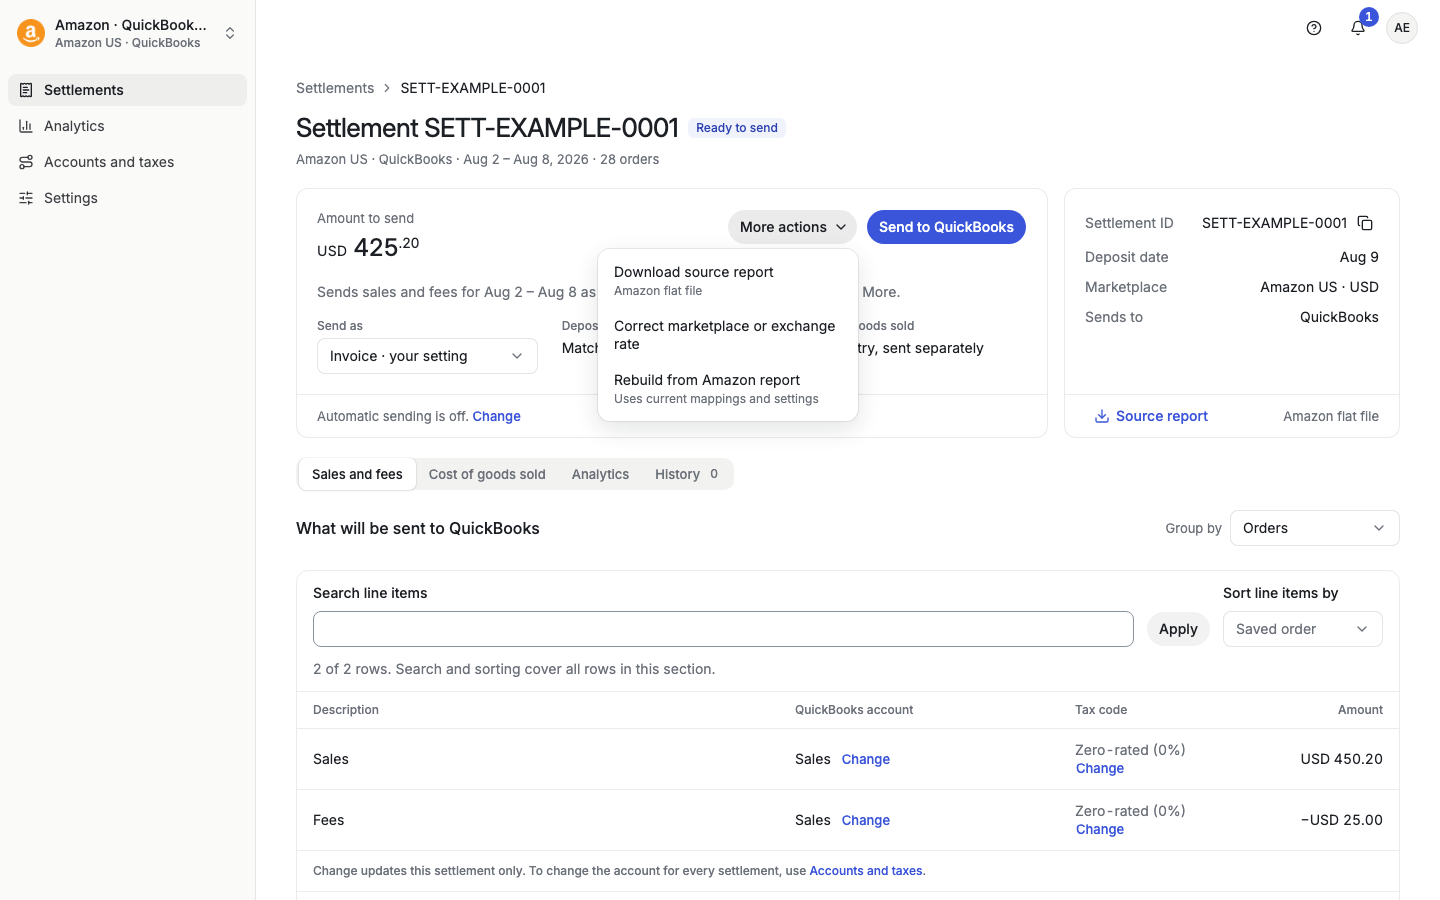Choose Correct marketplace or exchange rate
This screenshot has width=1440, height=900.
tap(728, 335)
